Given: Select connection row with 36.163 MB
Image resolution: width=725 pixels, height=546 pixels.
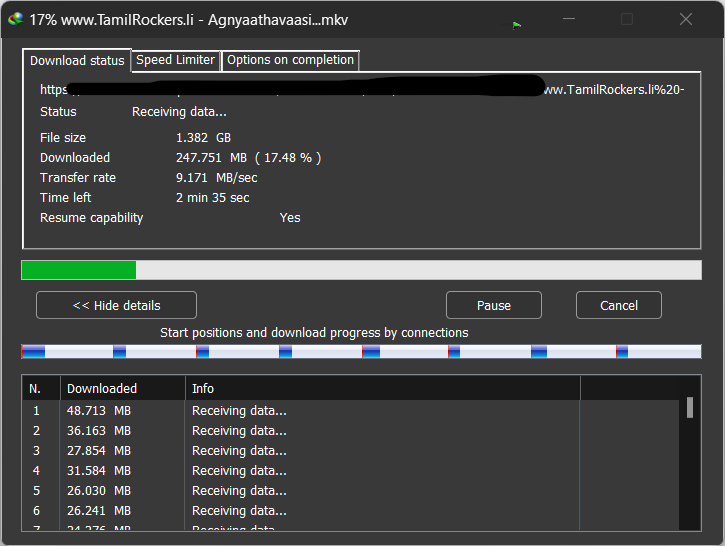Looking at the screenshot, I should point(350,431).
